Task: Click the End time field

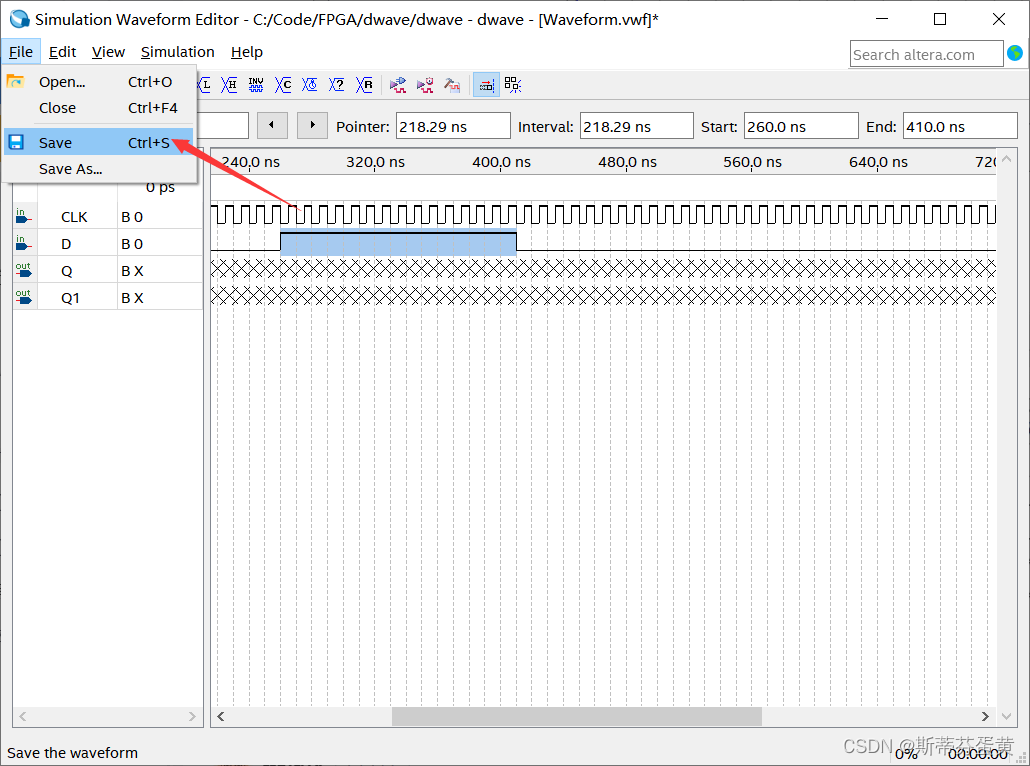Action: pos(960,126)
